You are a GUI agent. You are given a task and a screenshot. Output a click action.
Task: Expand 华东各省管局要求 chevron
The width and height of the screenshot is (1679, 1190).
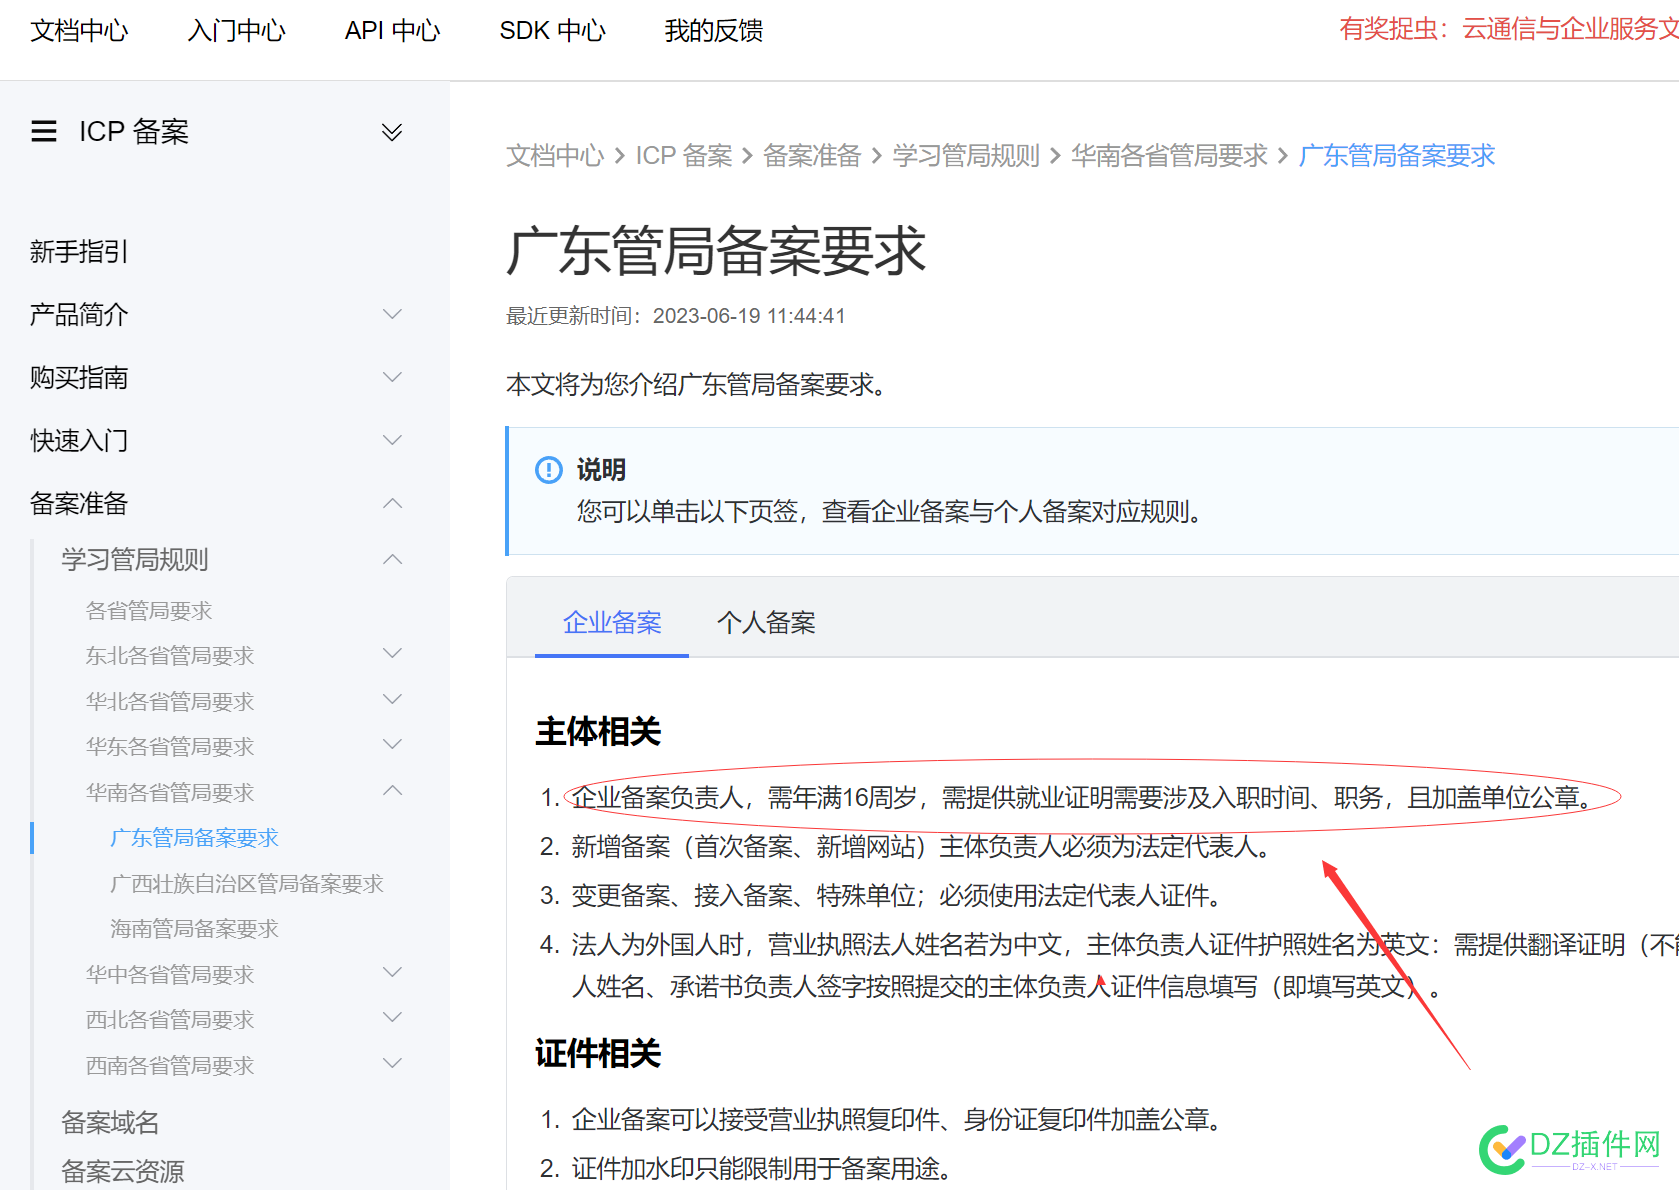[393, 745]
